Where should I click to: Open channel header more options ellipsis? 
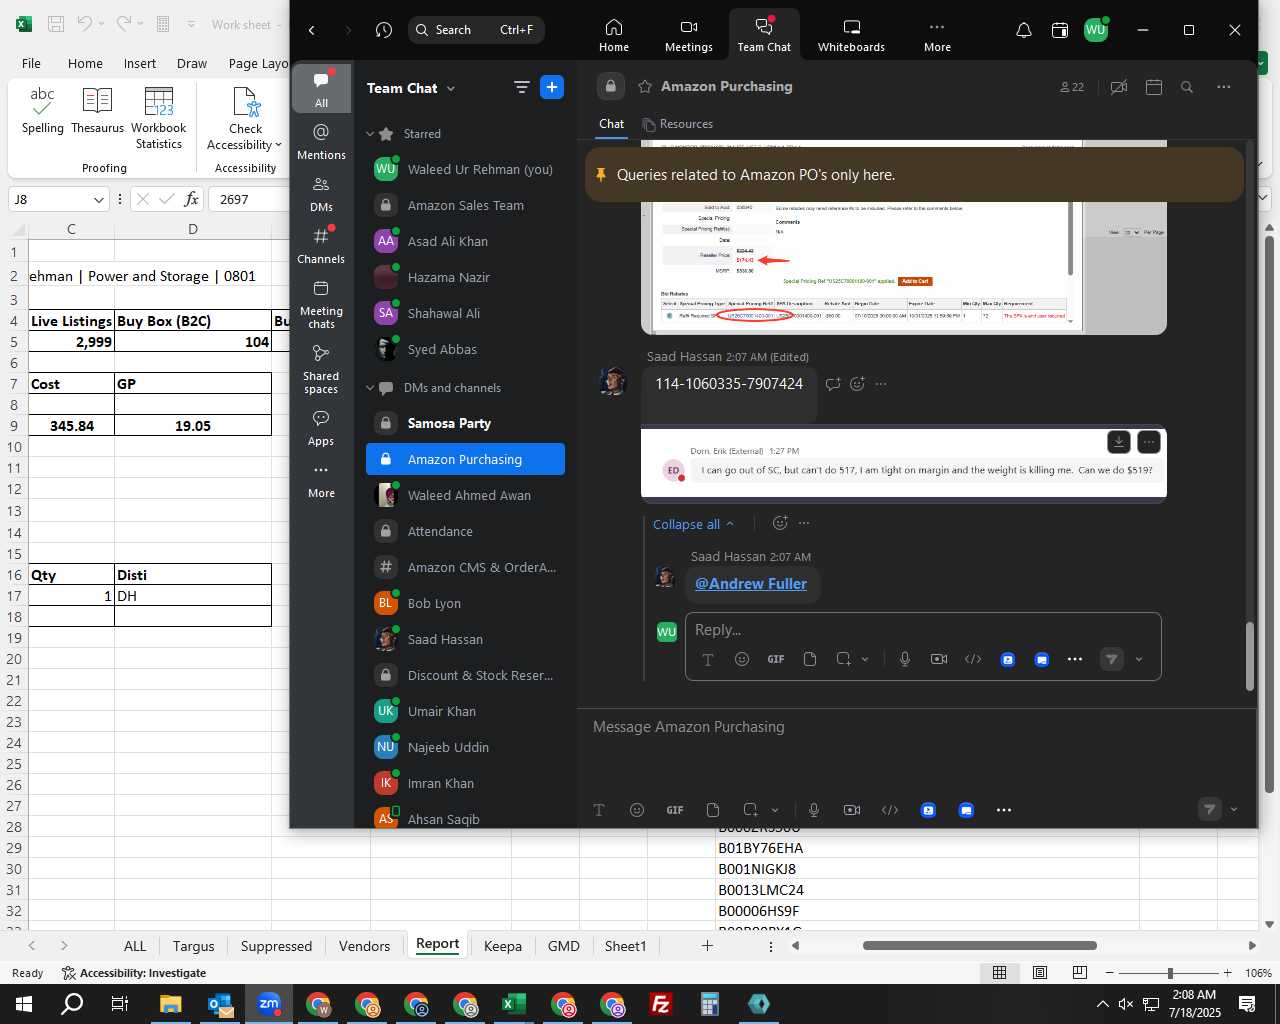pyautogui.click(x=1223, y=87)
